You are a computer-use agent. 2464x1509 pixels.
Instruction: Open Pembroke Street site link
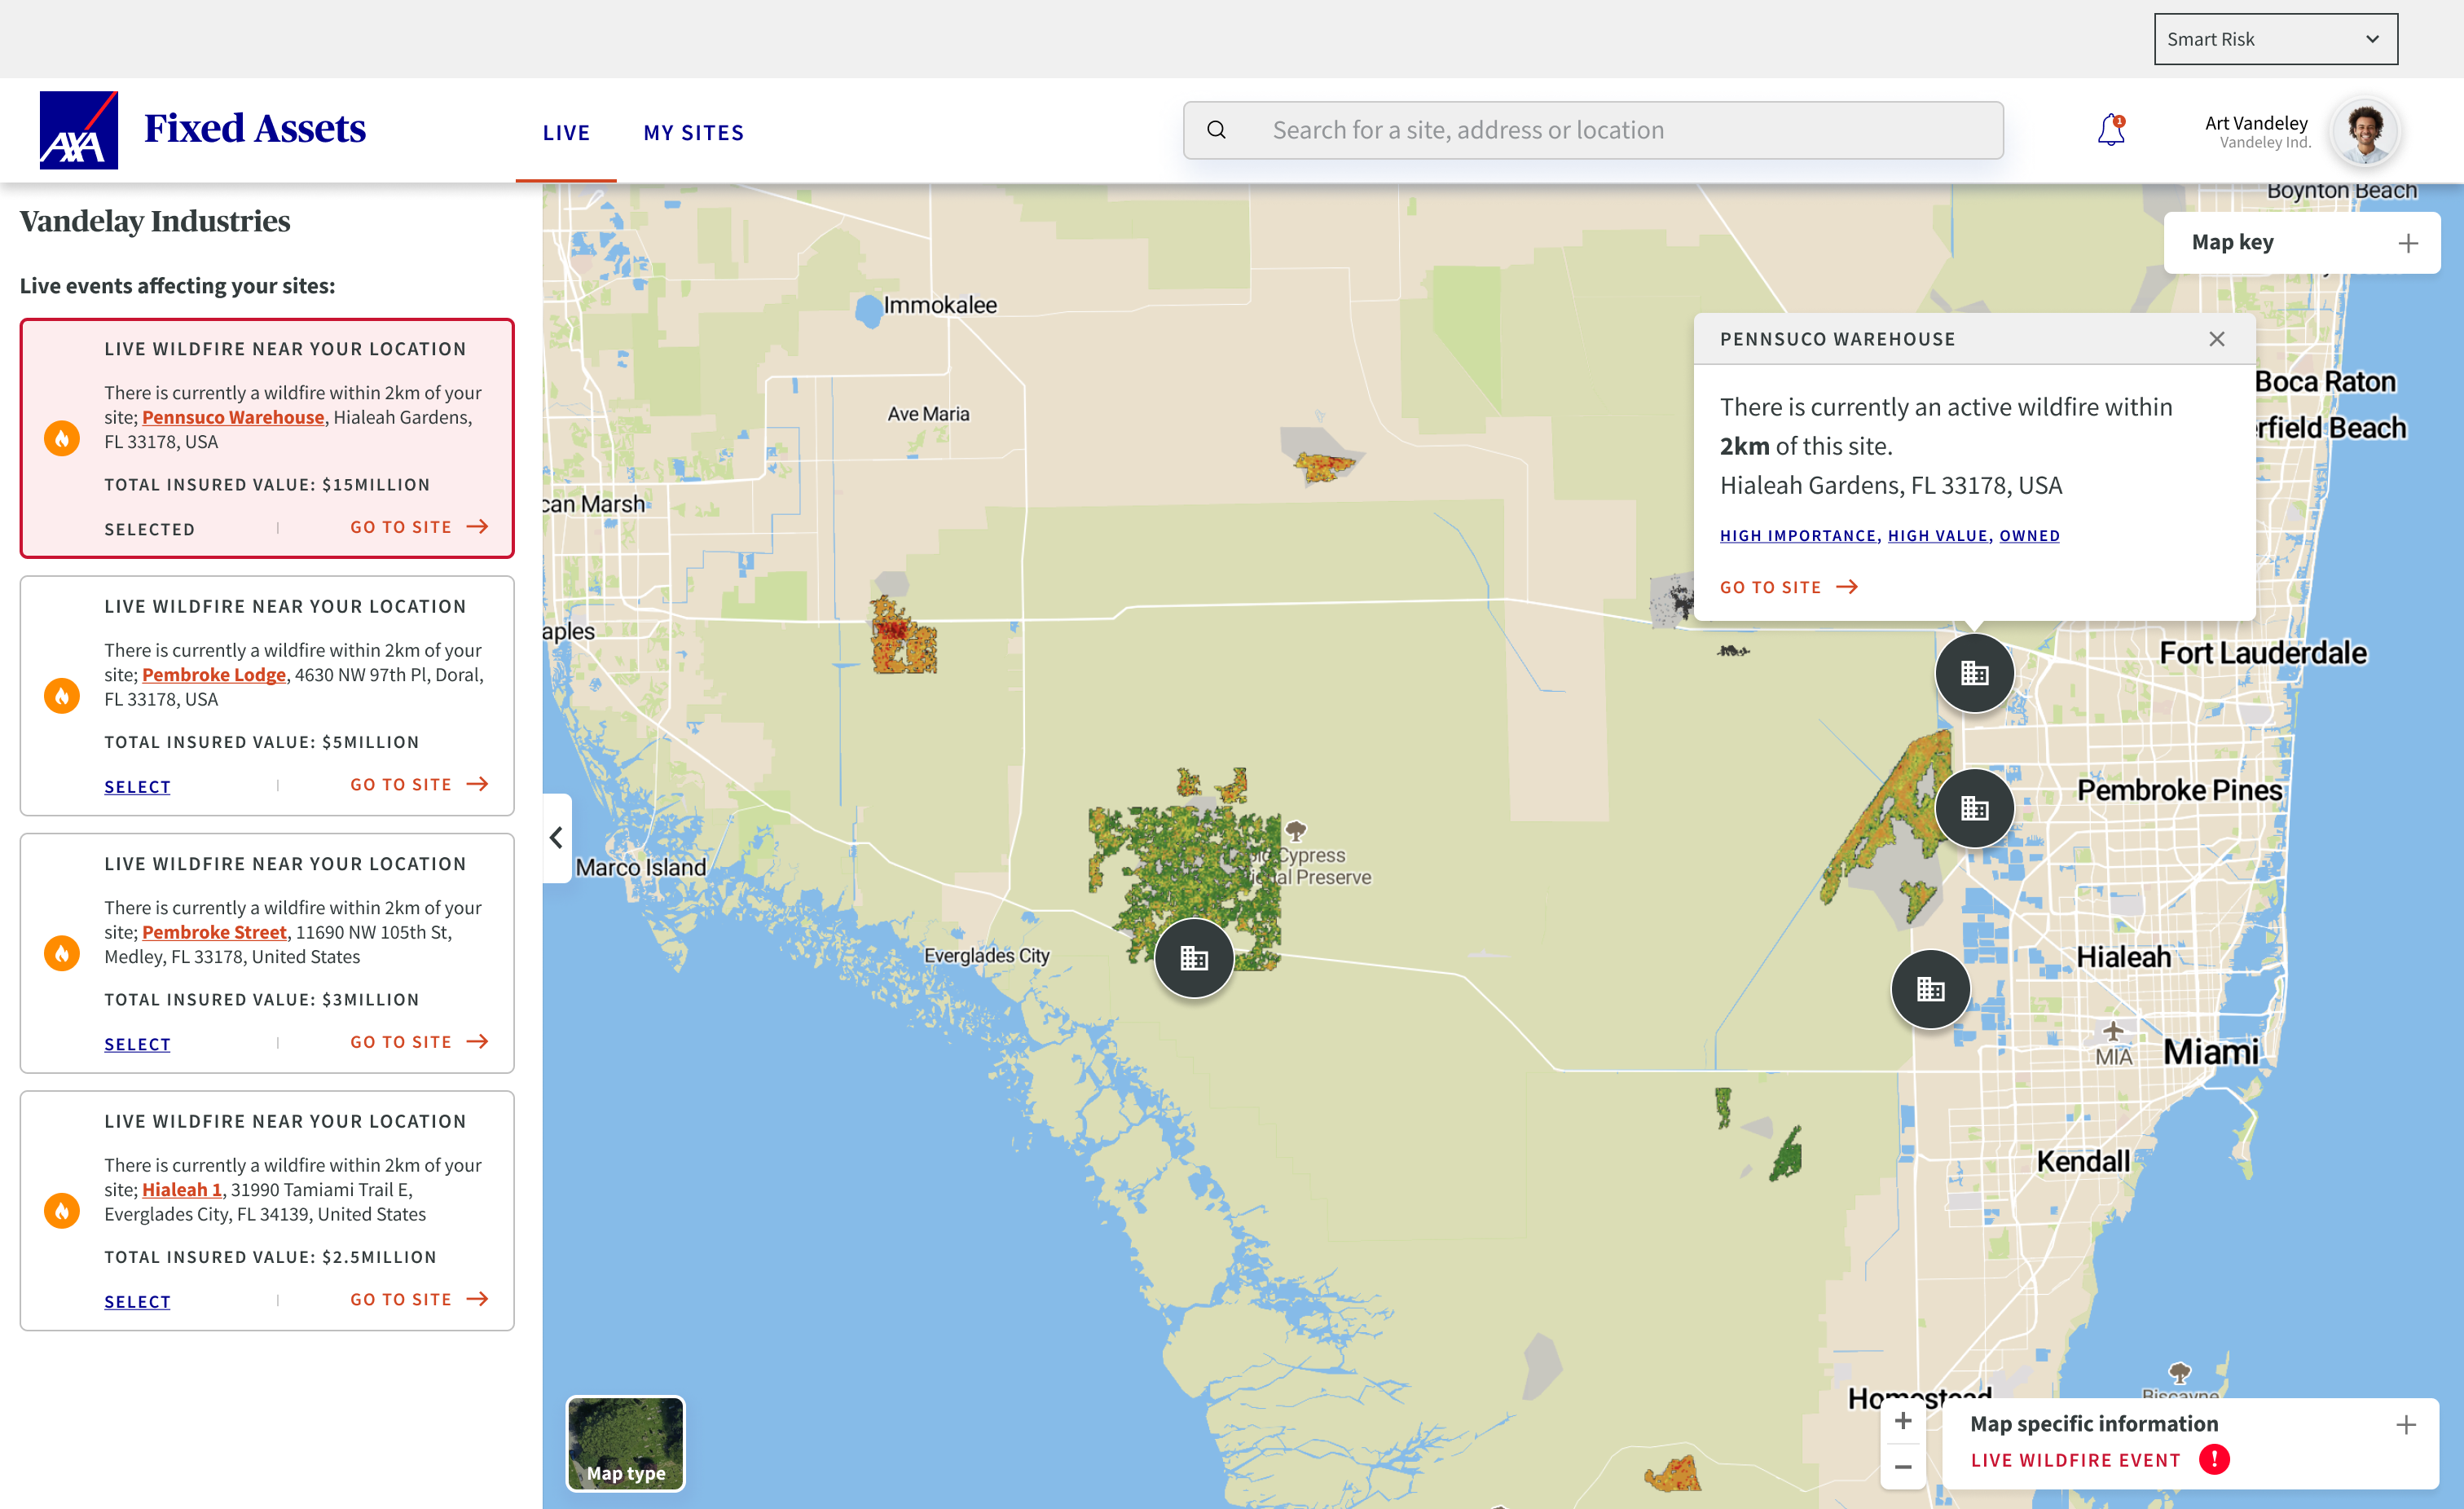pos(214,932)
